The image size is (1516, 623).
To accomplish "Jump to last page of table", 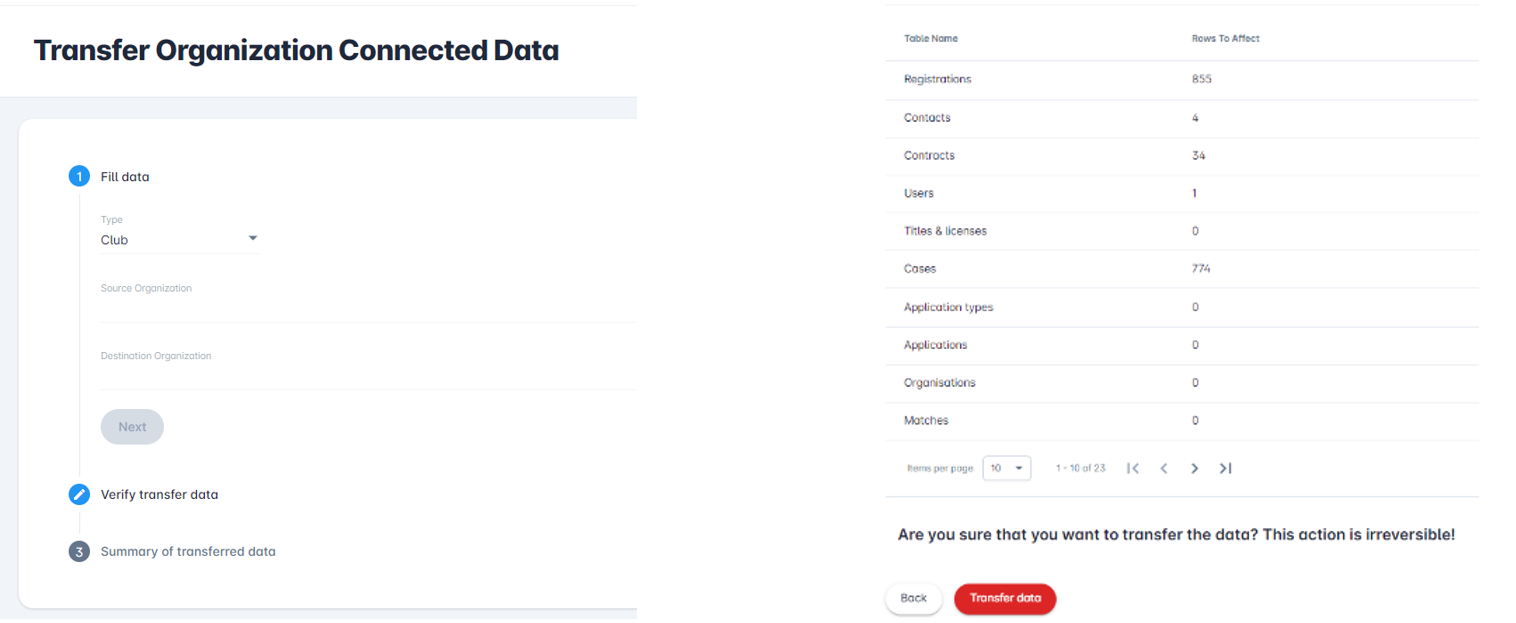I will pyautogui.click(x=1225, y=468).
